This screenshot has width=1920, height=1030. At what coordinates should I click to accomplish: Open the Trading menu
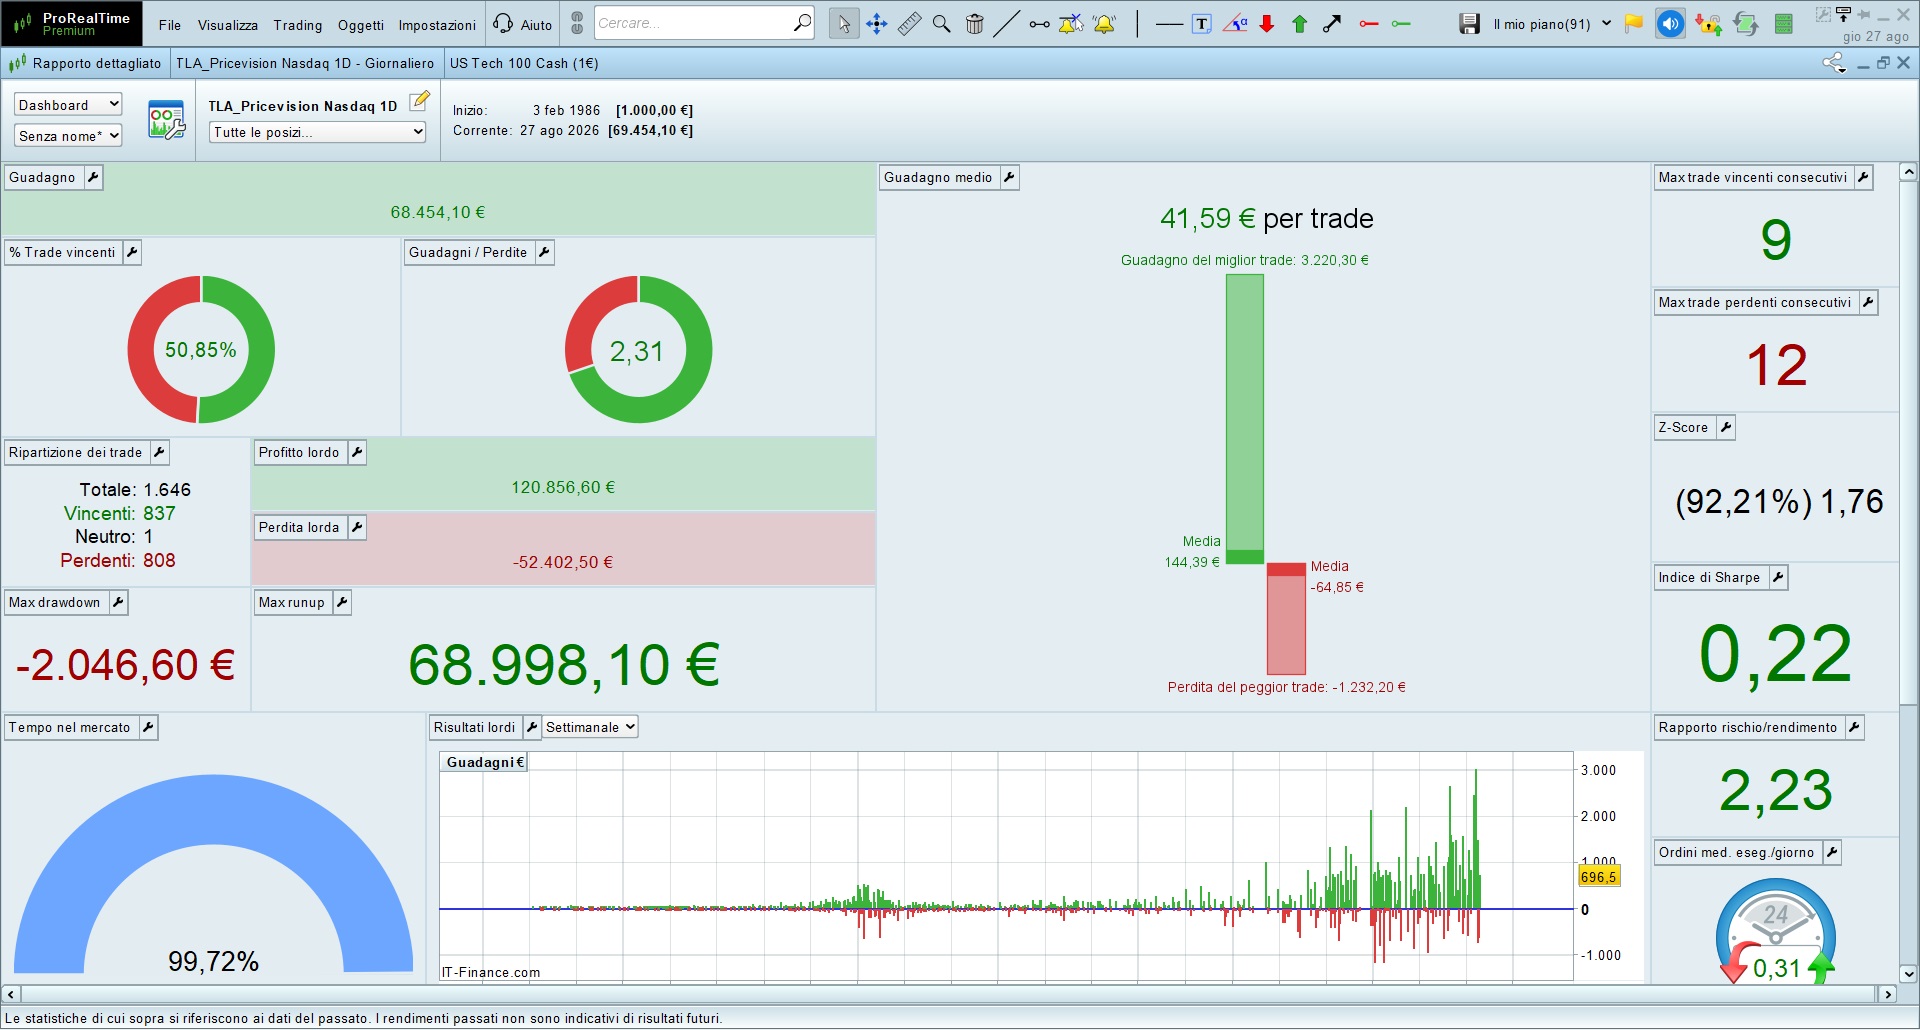[x=298, y=25]
